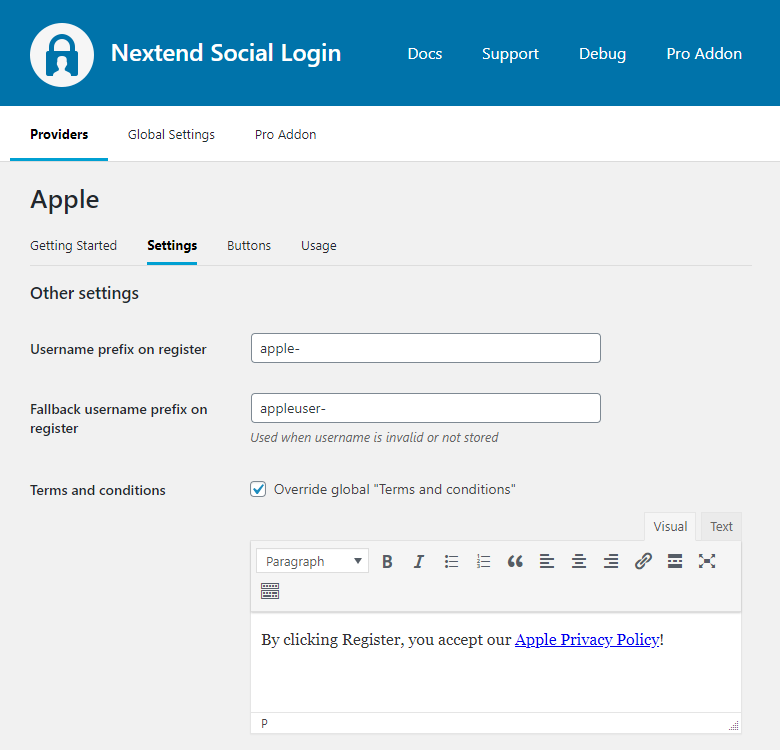Follow the Apple Privacy Policy link

(x=587, y=639)
